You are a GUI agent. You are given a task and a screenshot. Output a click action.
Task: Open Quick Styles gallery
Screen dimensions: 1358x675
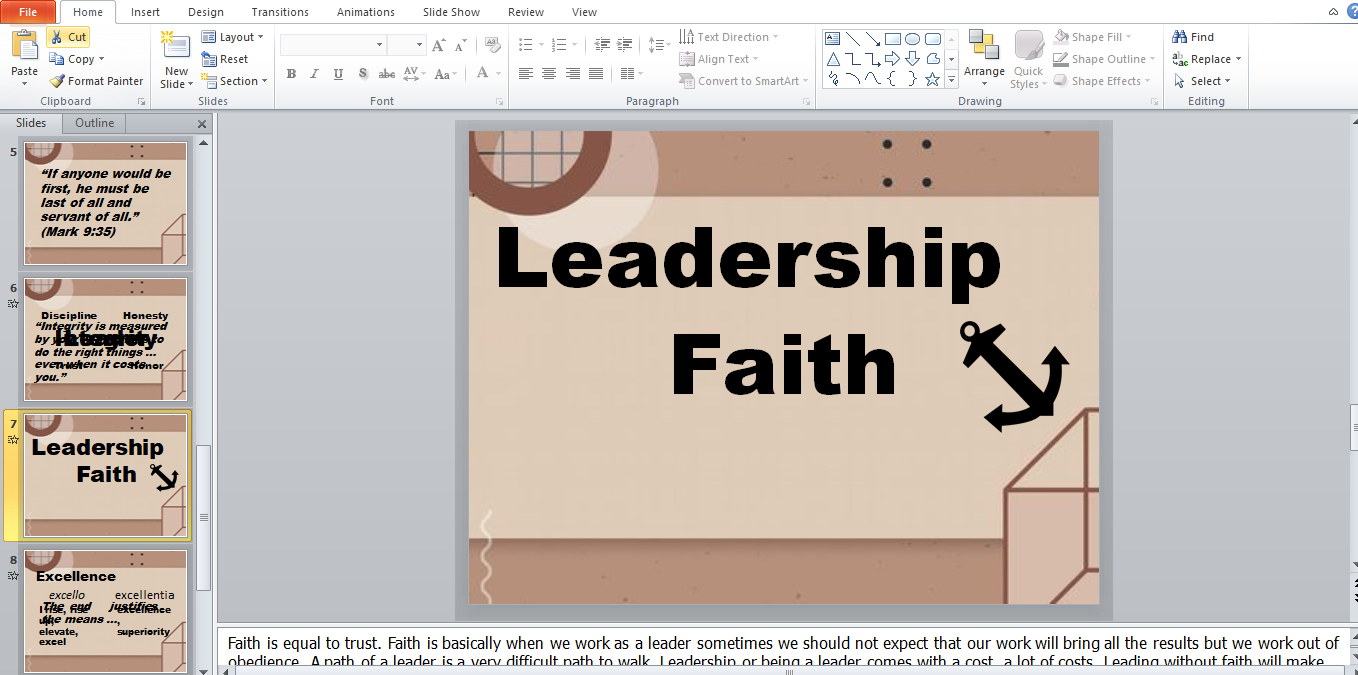[x=1029, y=60]
